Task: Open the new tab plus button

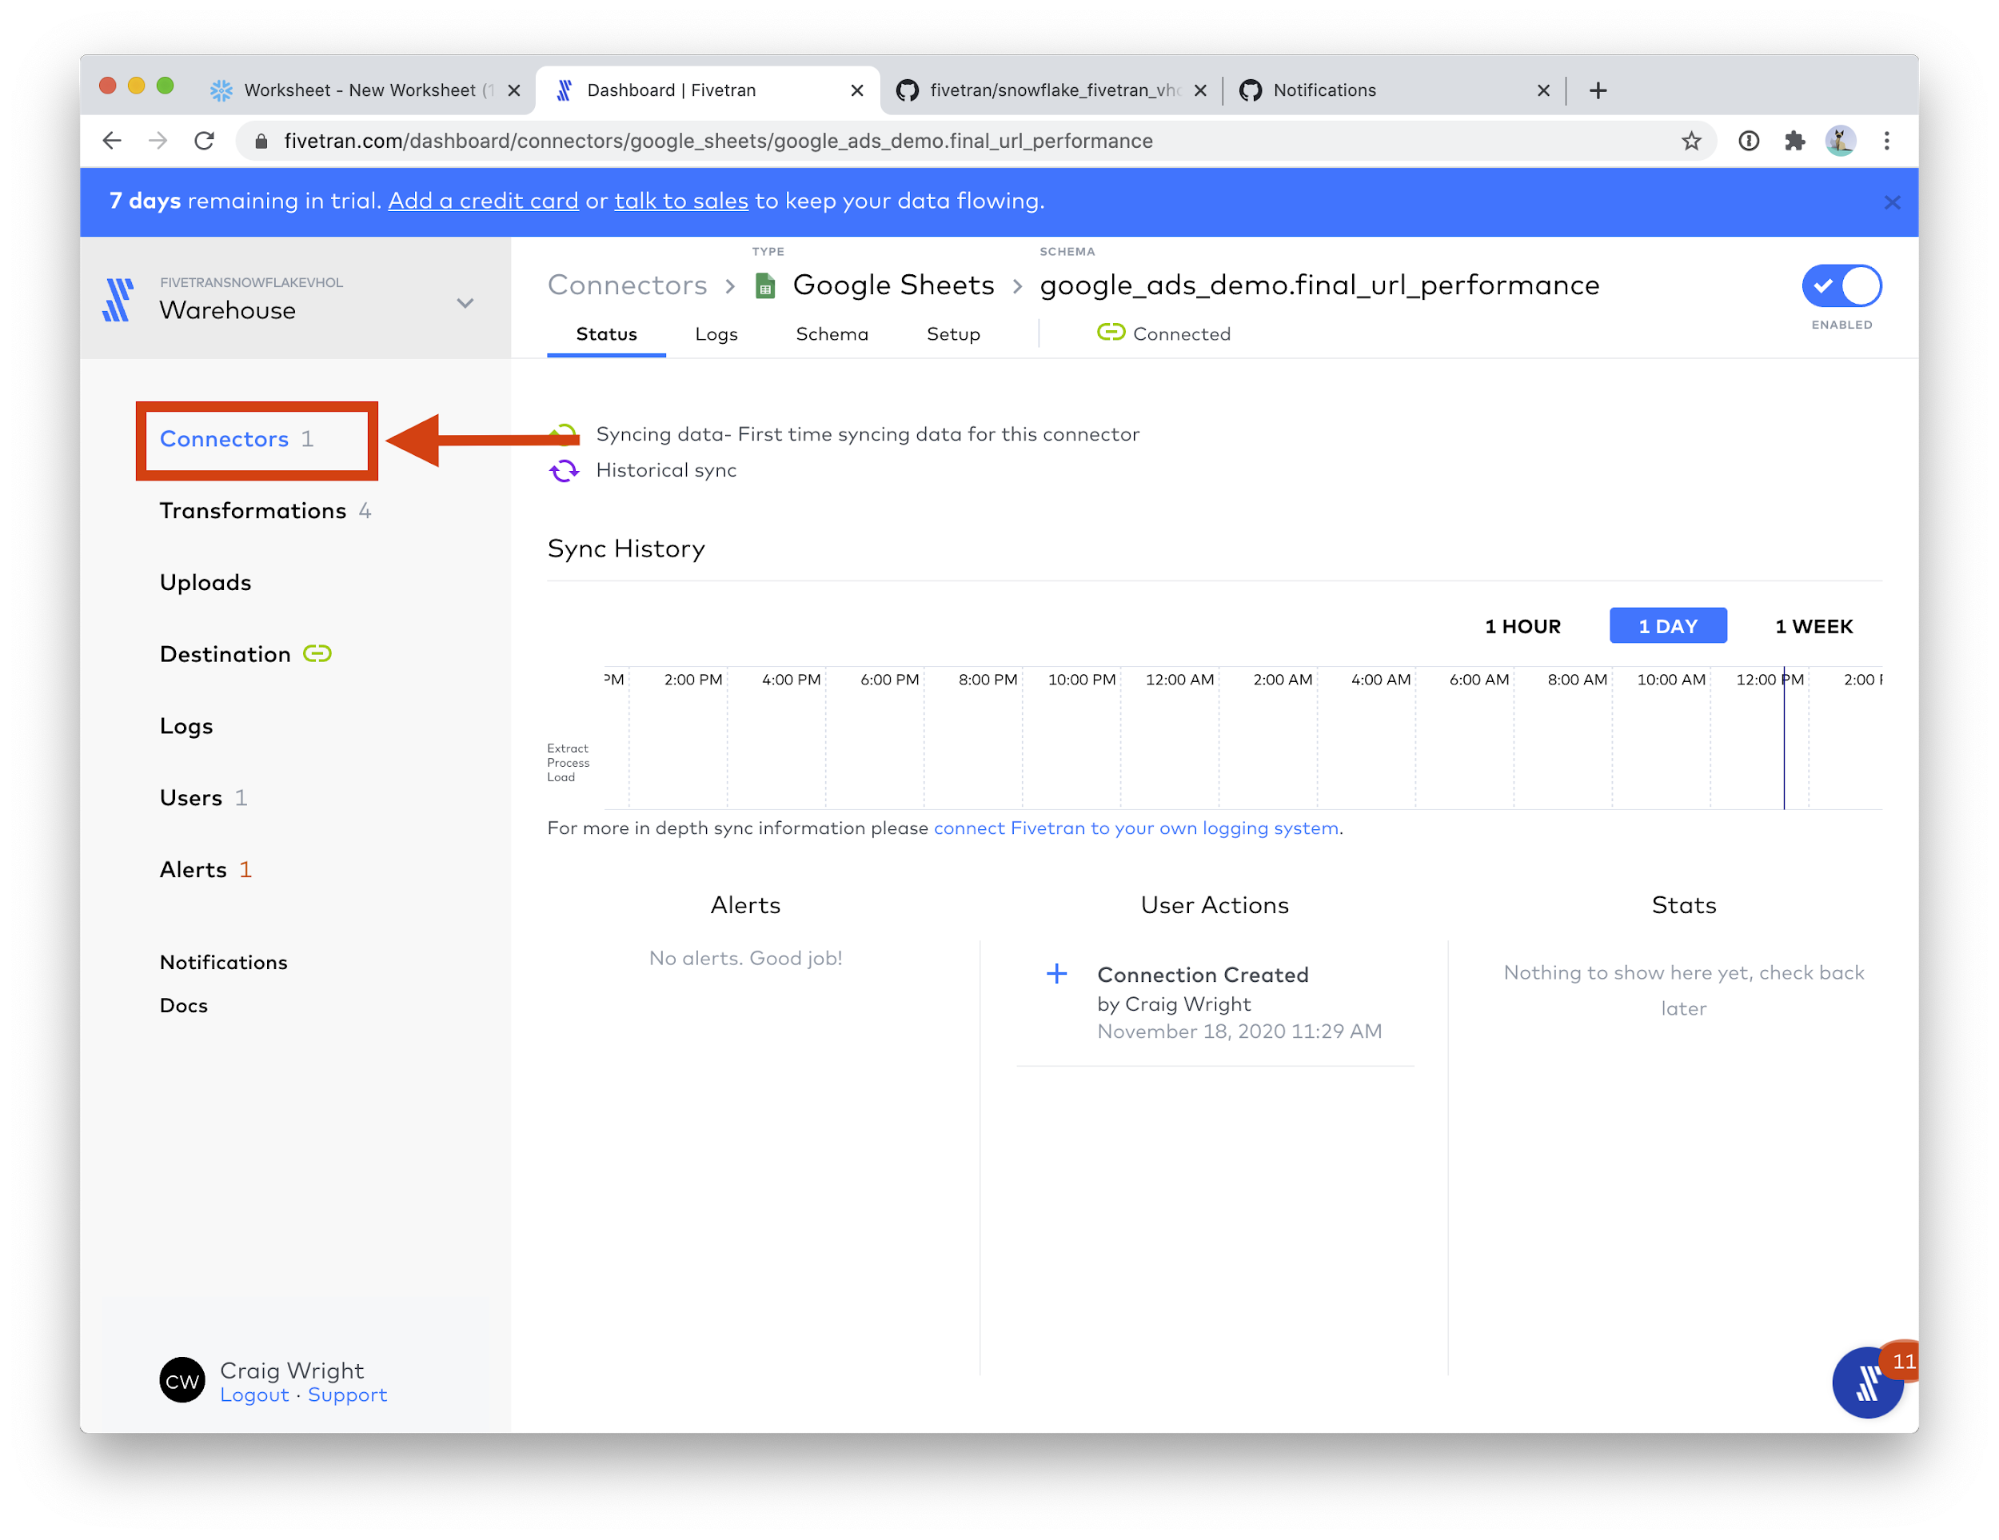Action: 1598,90
